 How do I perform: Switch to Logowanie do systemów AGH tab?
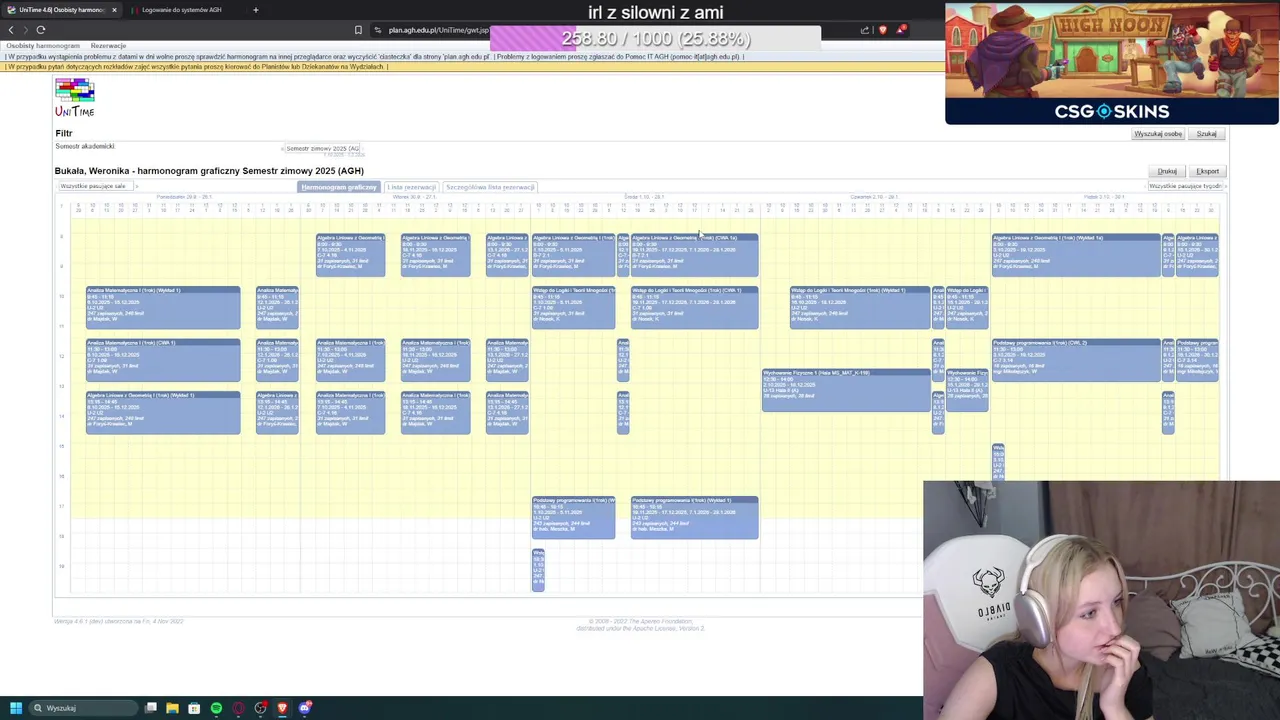pos(182,10)
